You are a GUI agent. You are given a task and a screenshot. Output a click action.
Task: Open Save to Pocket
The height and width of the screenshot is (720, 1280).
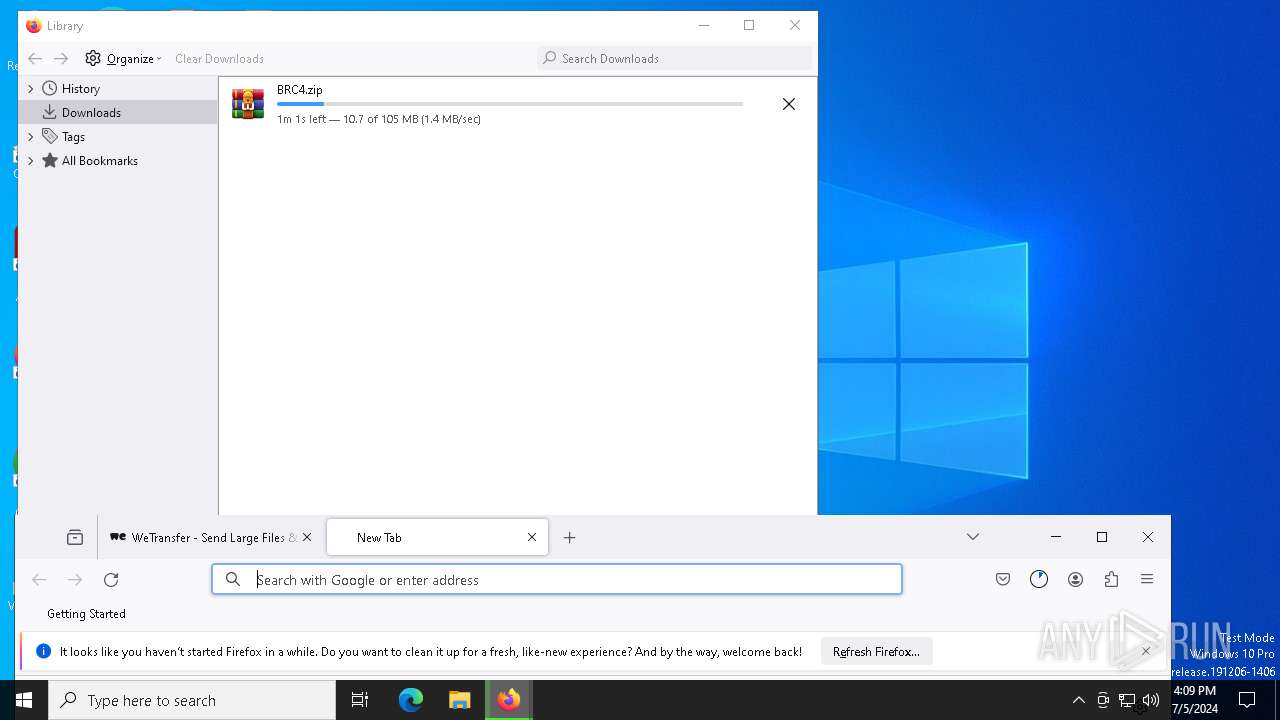[x=1003, y=579]
